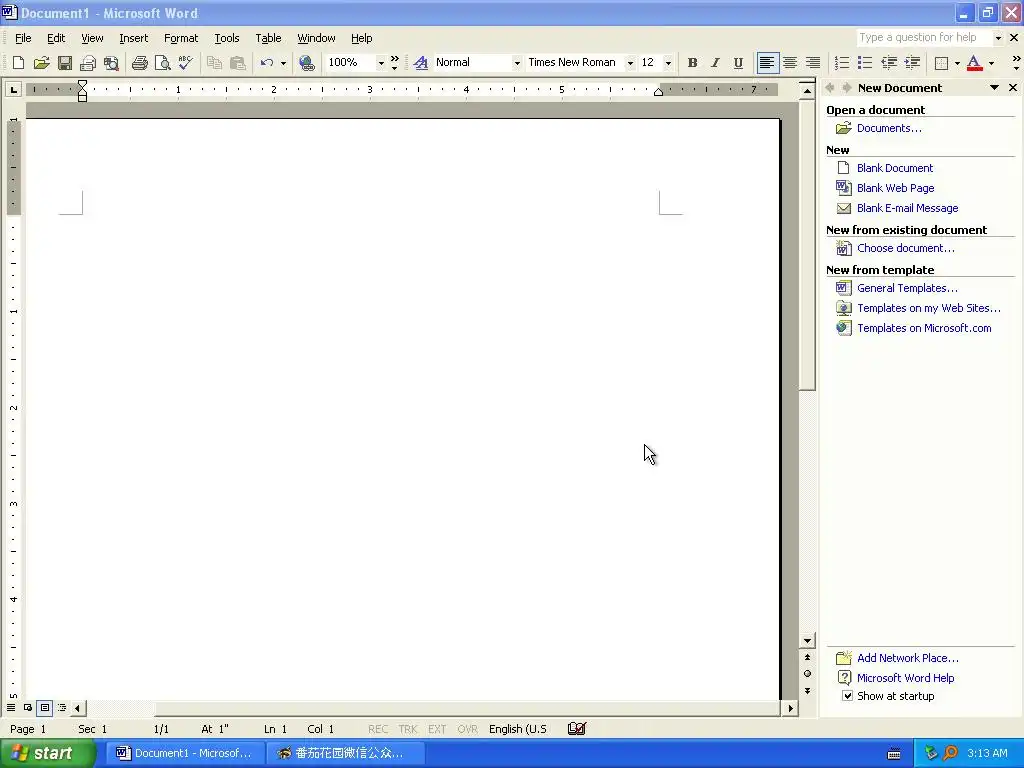The image size is (1024, 768).
Task: Toggle the Numbering list button
Action: 842,63
